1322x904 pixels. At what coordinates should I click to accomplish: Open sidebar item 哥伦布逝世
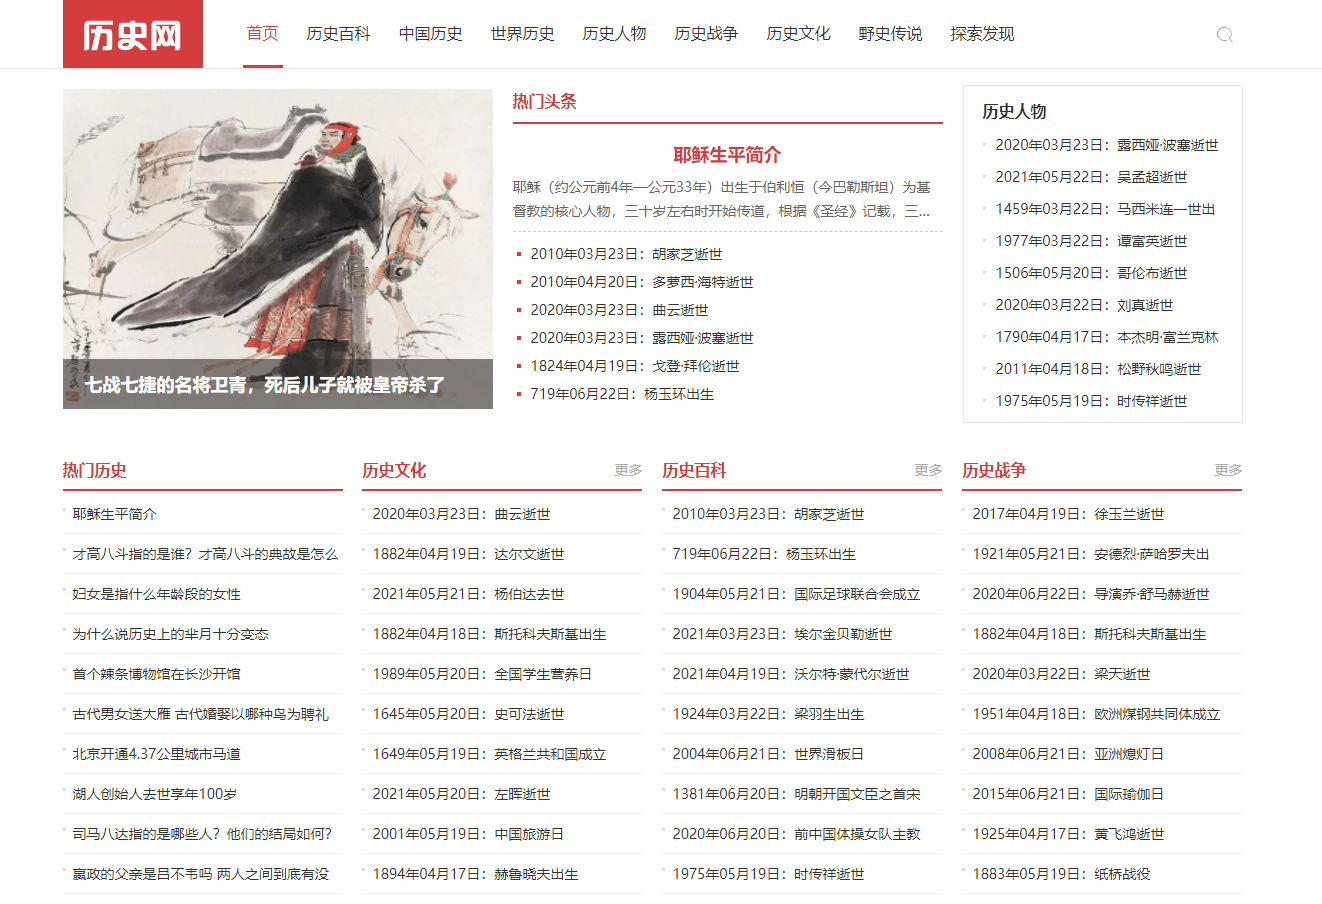pyautogui.click(x=1091, y=273)
